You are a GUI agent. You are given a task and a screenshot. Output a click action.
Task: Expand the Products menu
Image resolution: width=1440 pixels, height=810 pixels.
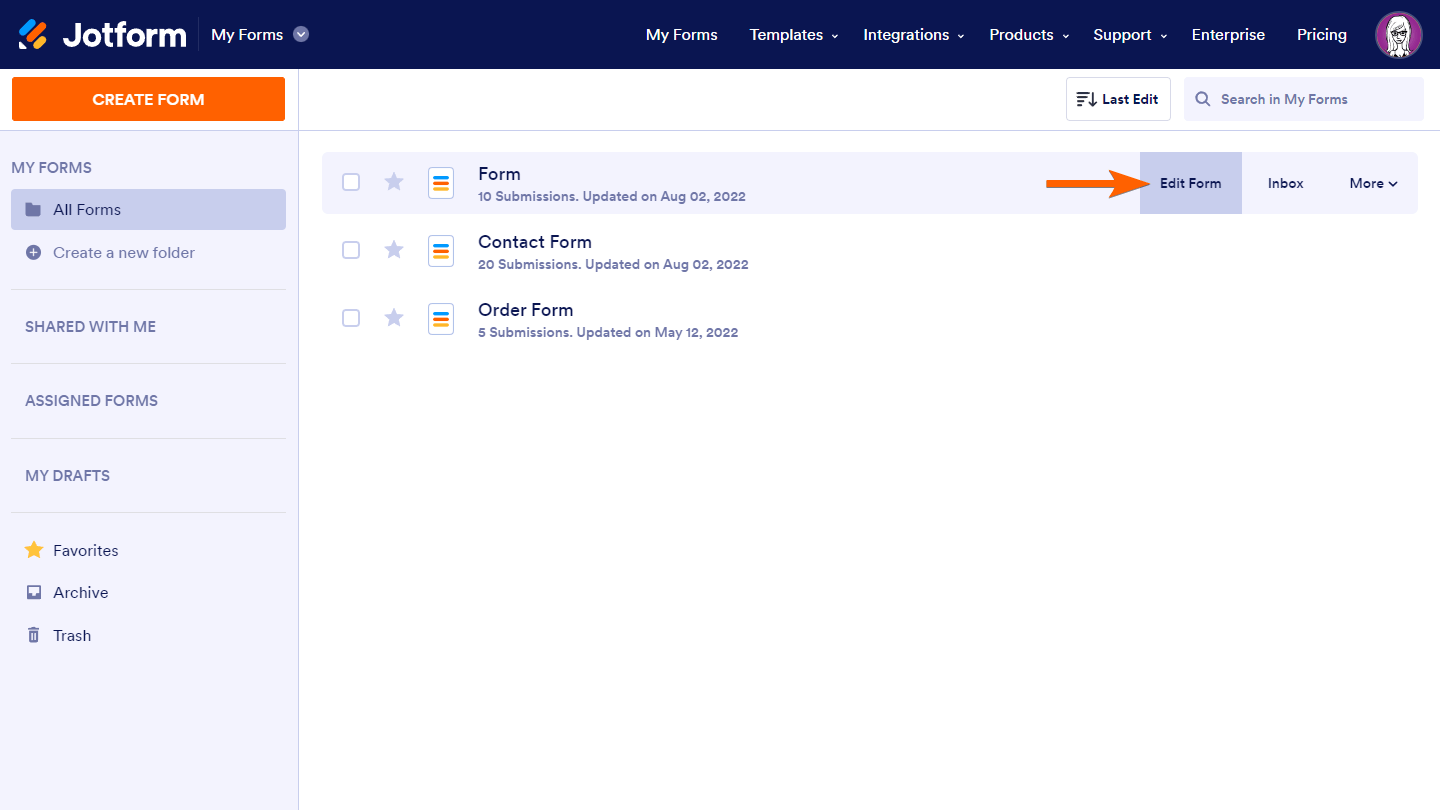tap(1029, 35)
